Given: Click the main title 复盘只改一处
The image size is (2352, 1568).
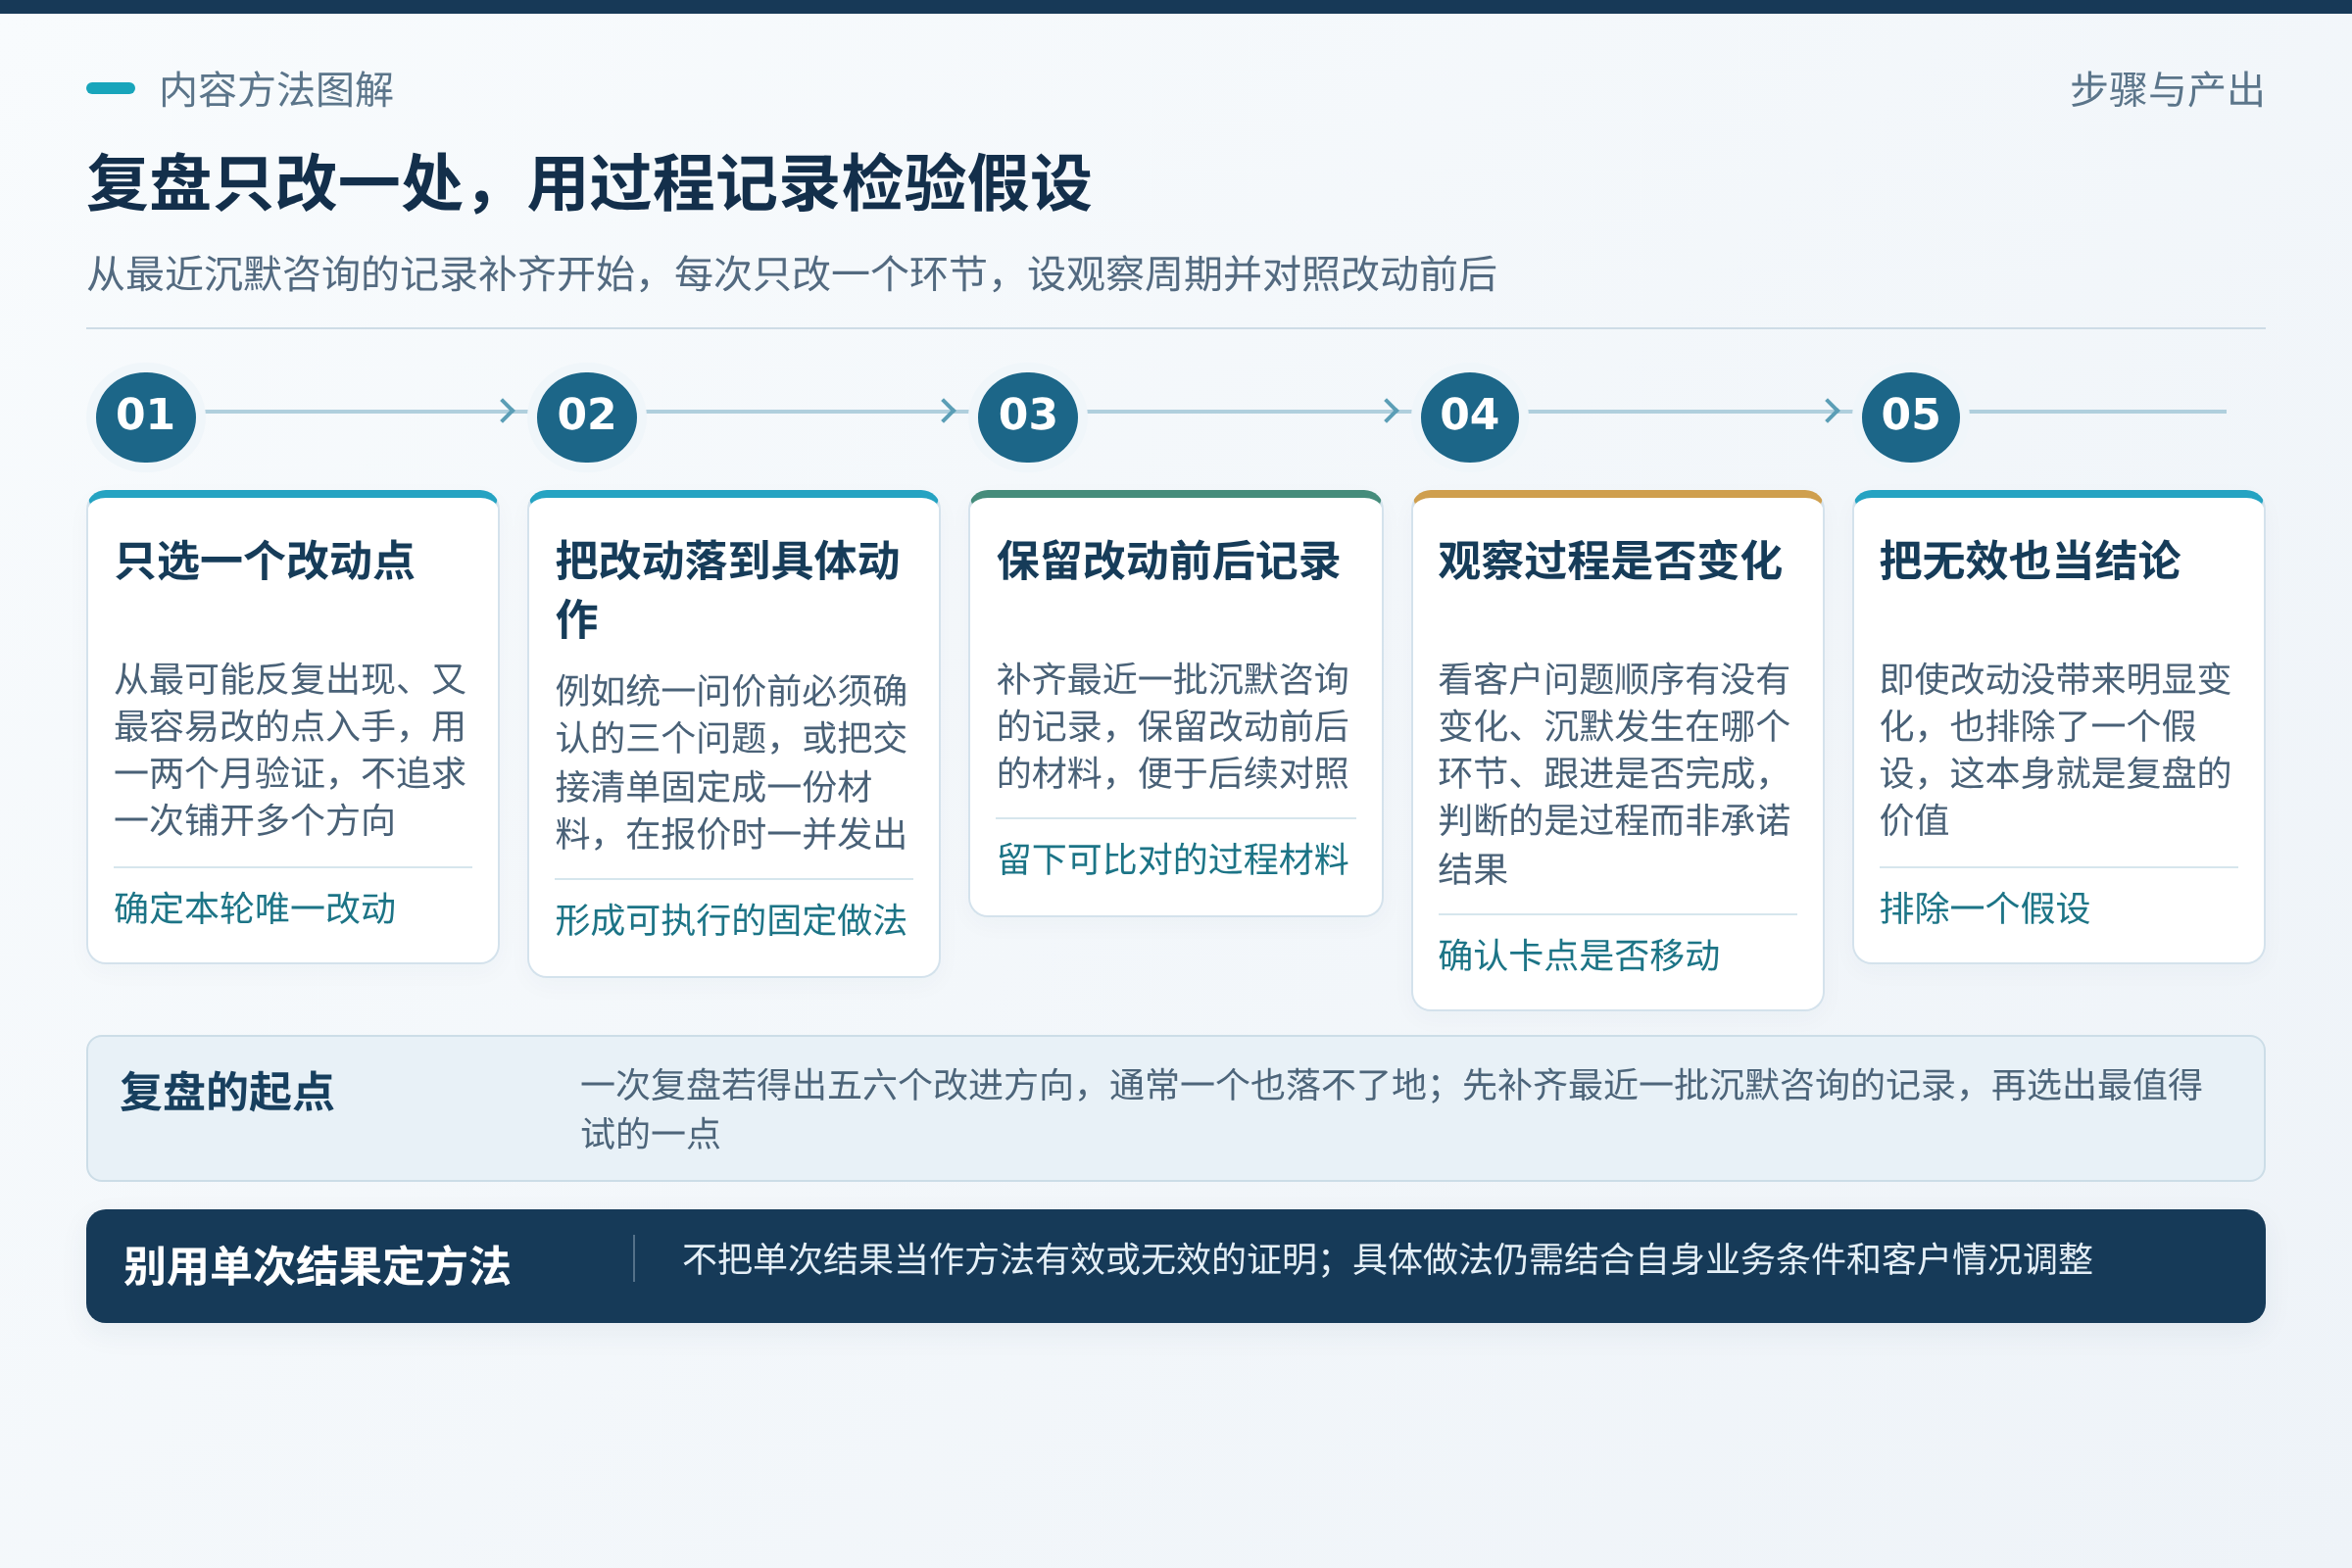Looking at the screenshot, I should point(590,183).
